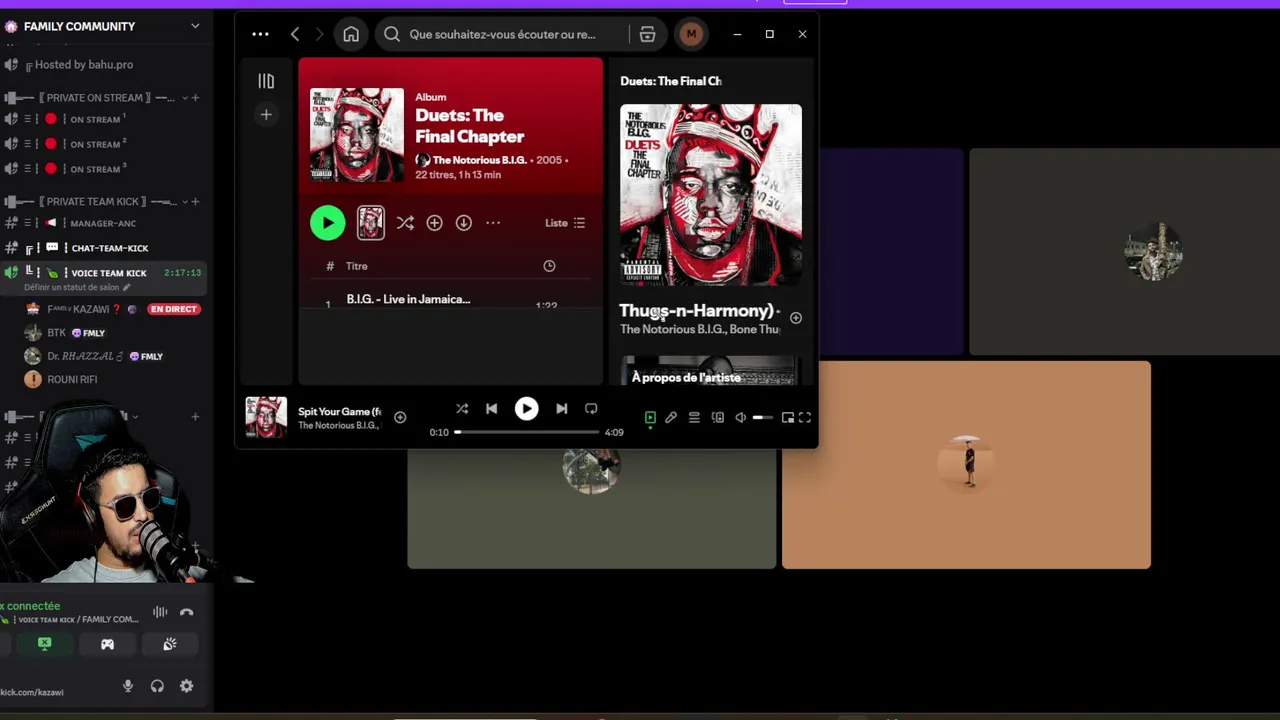Open album more options ellipsis
This screenshot has height=720, width=1280.
[493, 223]
